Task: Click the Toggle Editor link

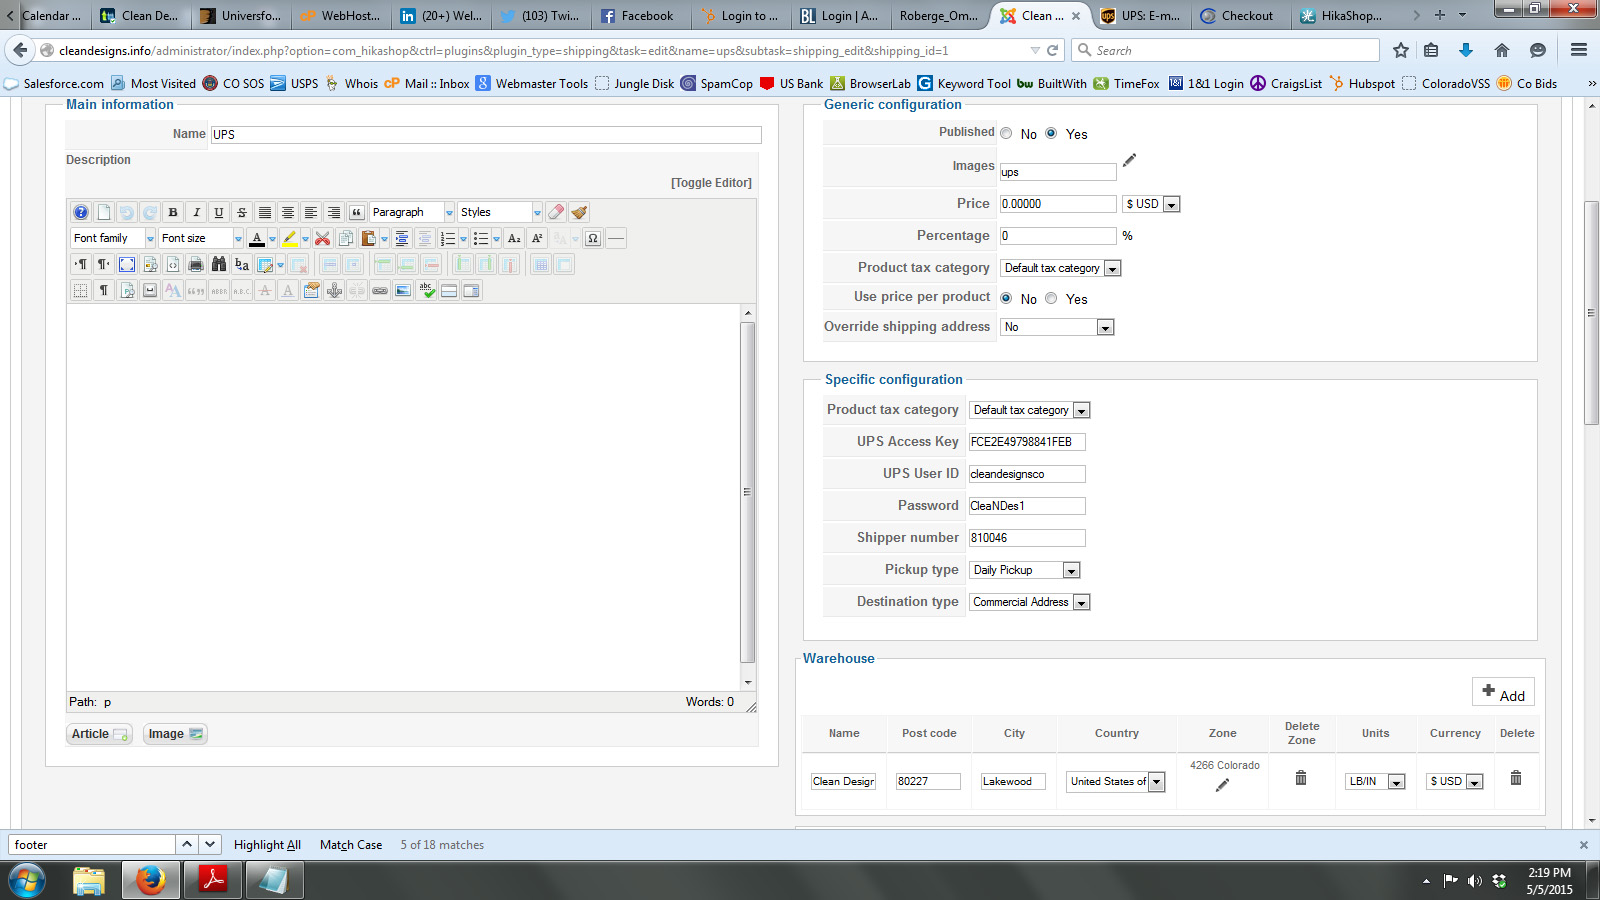Action: 711,183
